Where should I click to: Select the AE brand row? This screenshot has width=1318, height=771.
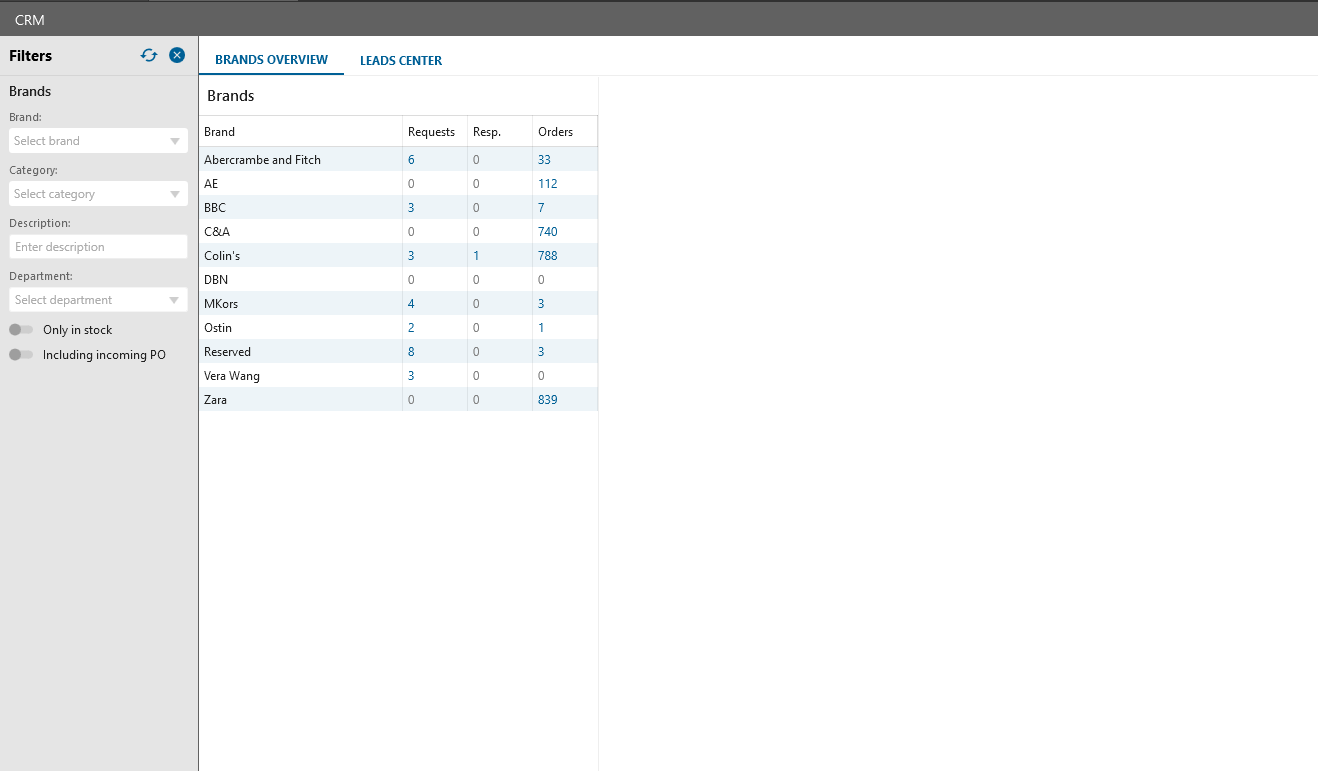(399, 184)
